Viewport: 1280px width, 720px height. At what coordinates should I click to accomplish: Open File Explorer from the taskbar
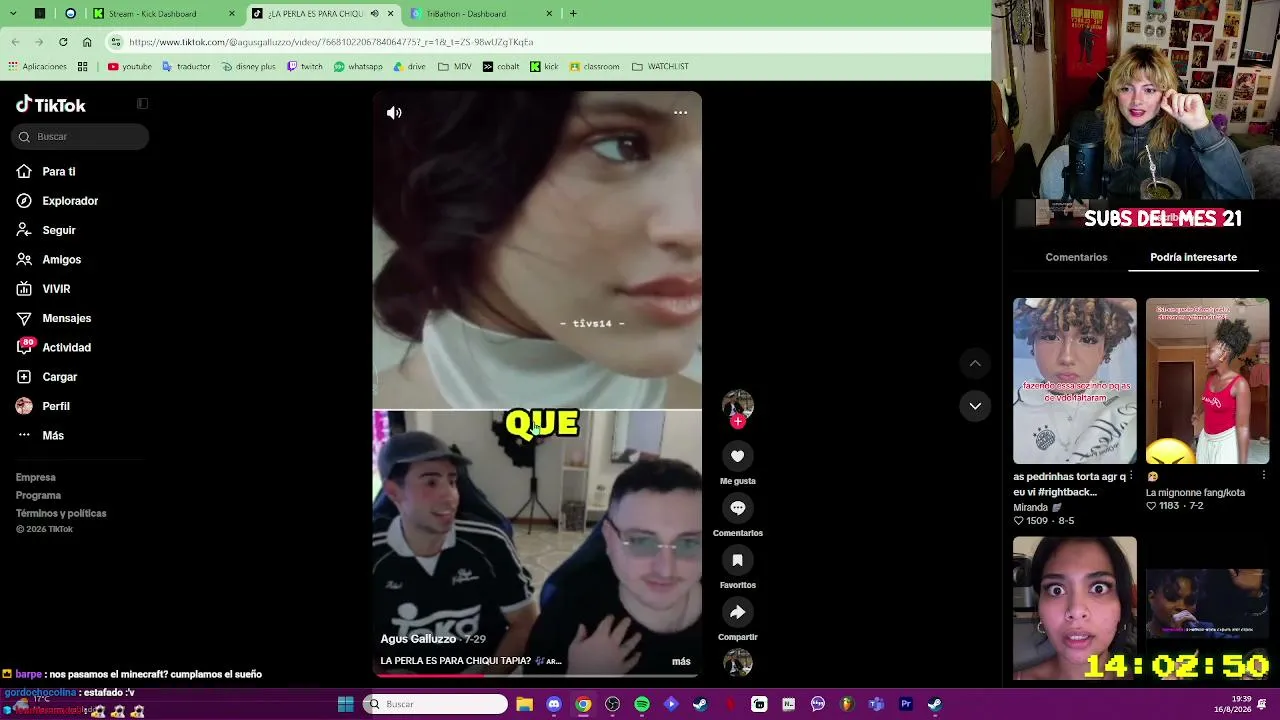tap(524, 704)
